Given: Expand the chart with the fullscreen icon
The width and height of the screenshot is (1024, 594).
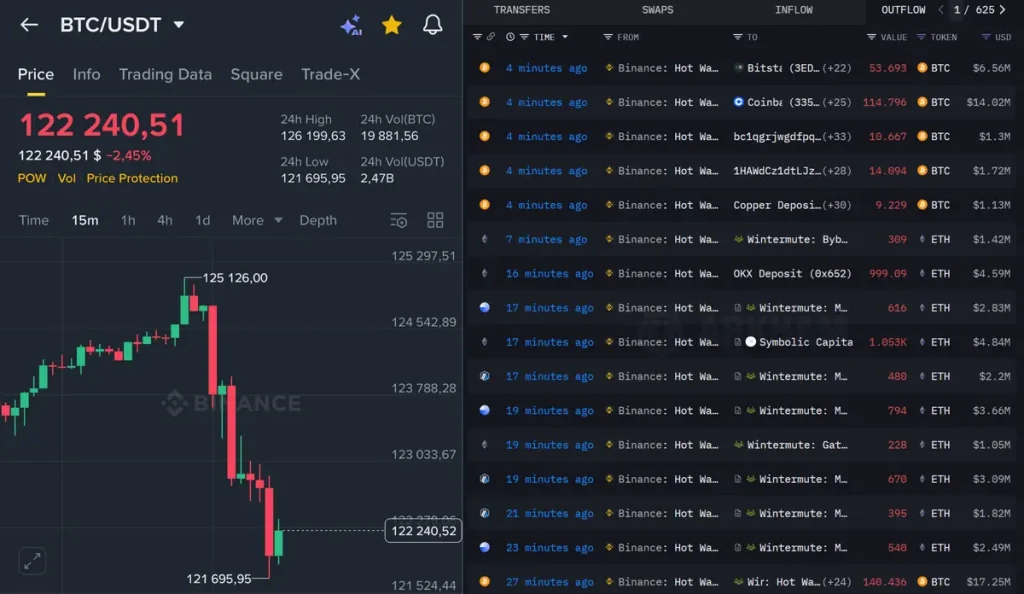Looking at the screenshot, I should 31,561.
